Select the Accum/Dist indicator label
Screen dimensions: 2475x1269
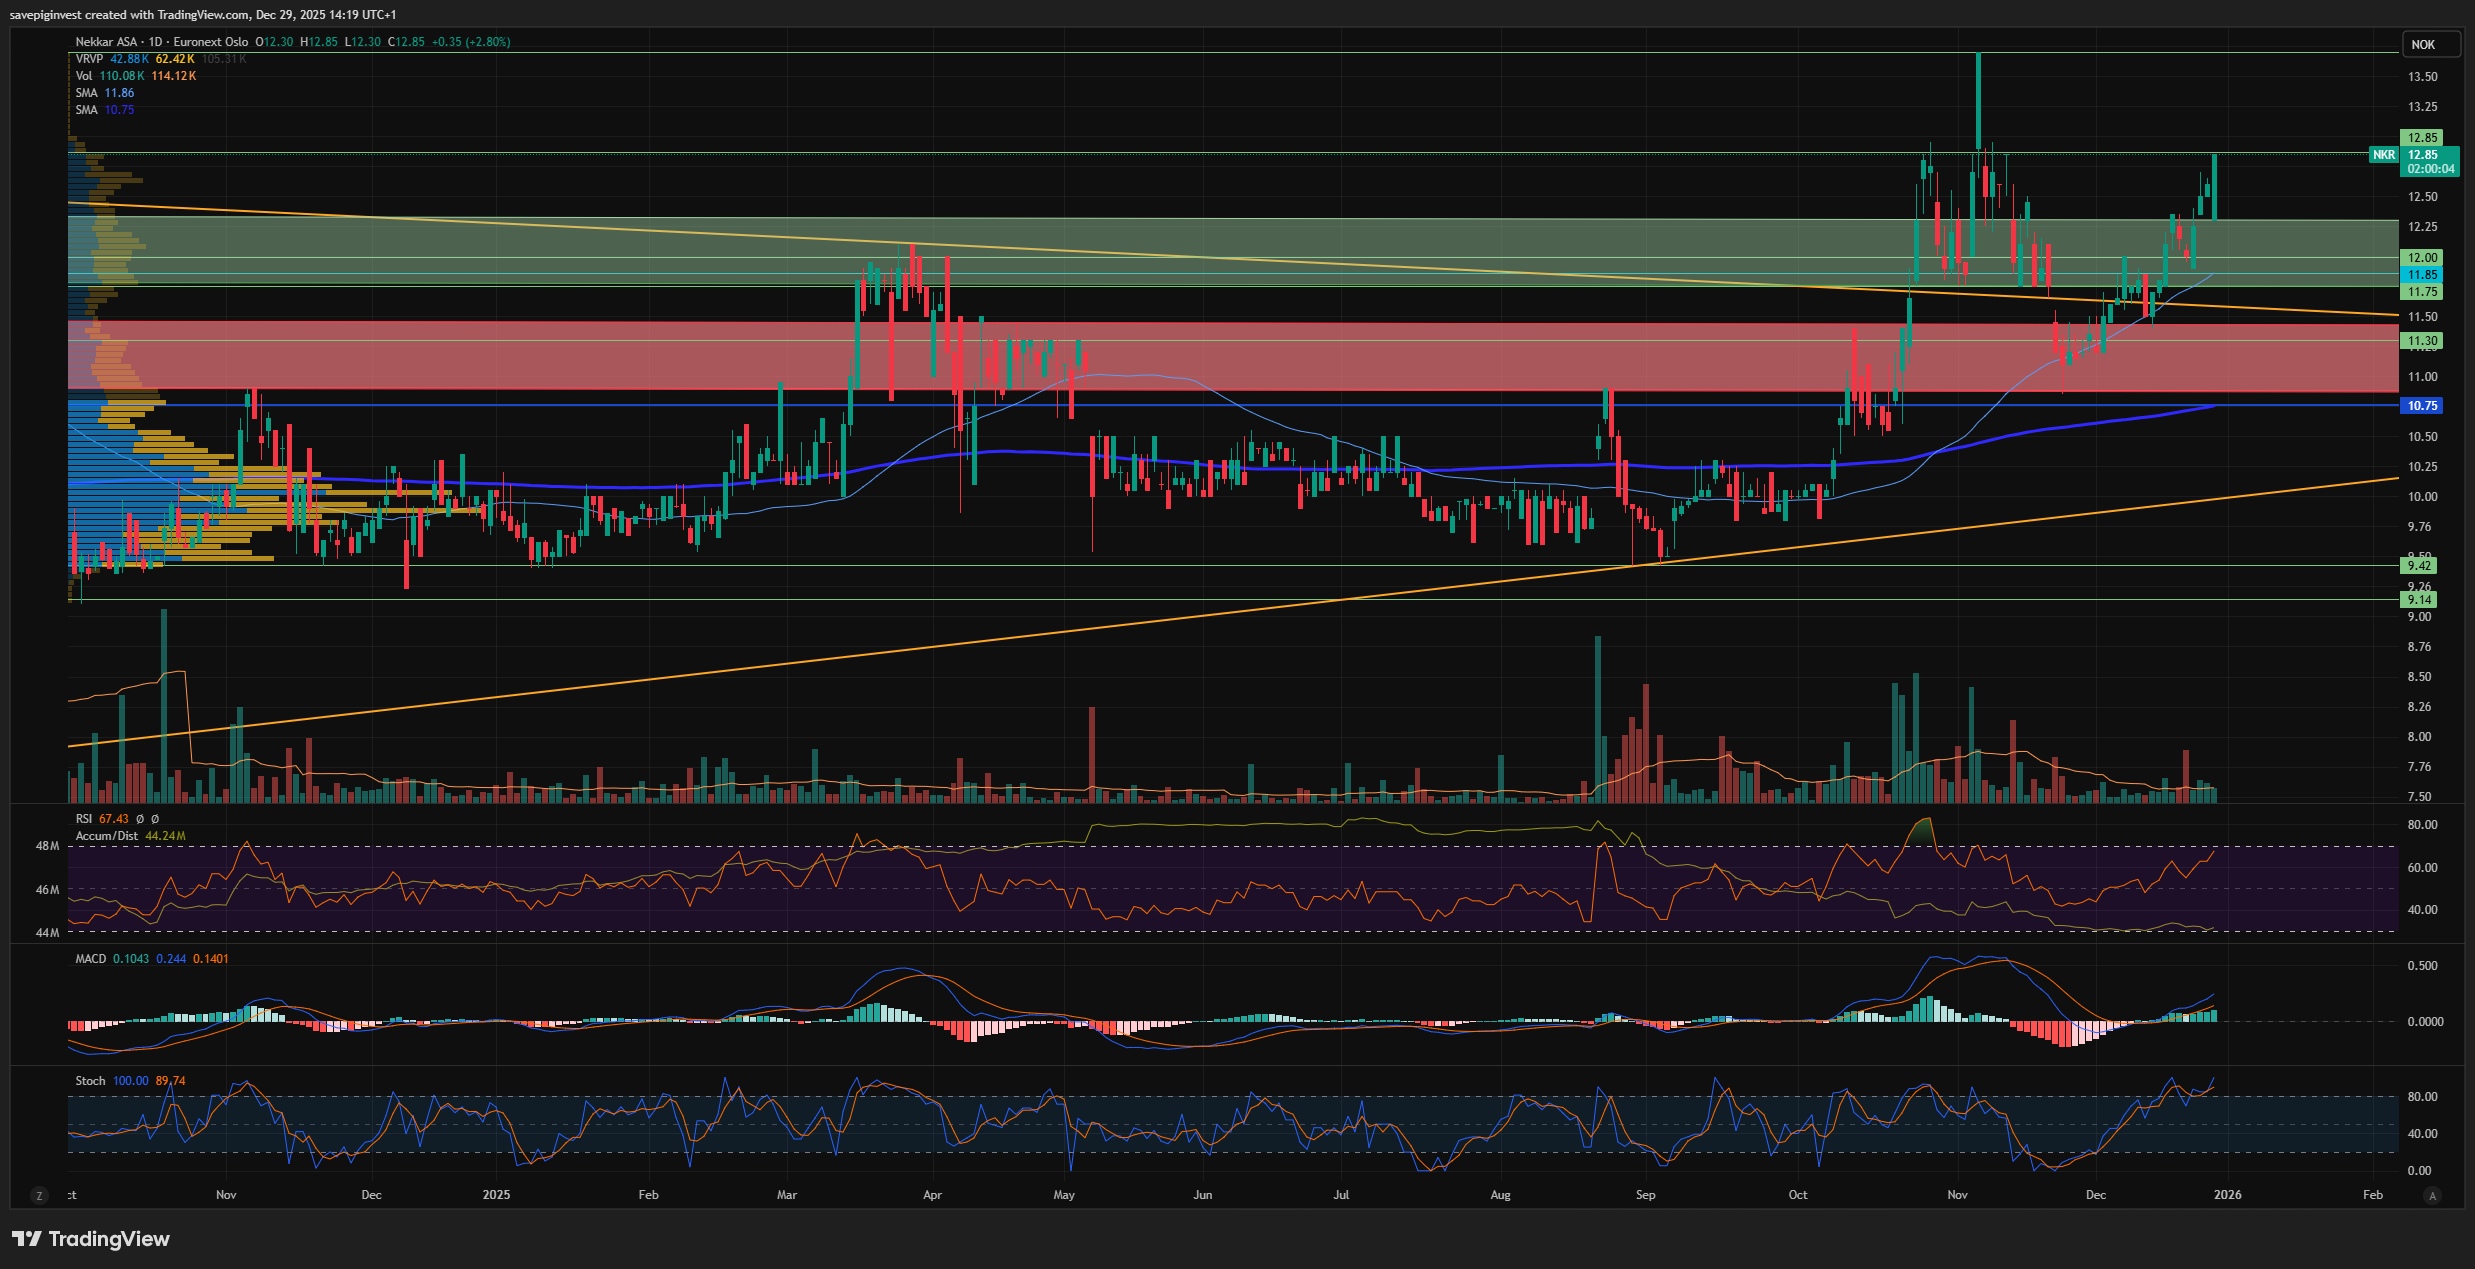click(106, 836)
